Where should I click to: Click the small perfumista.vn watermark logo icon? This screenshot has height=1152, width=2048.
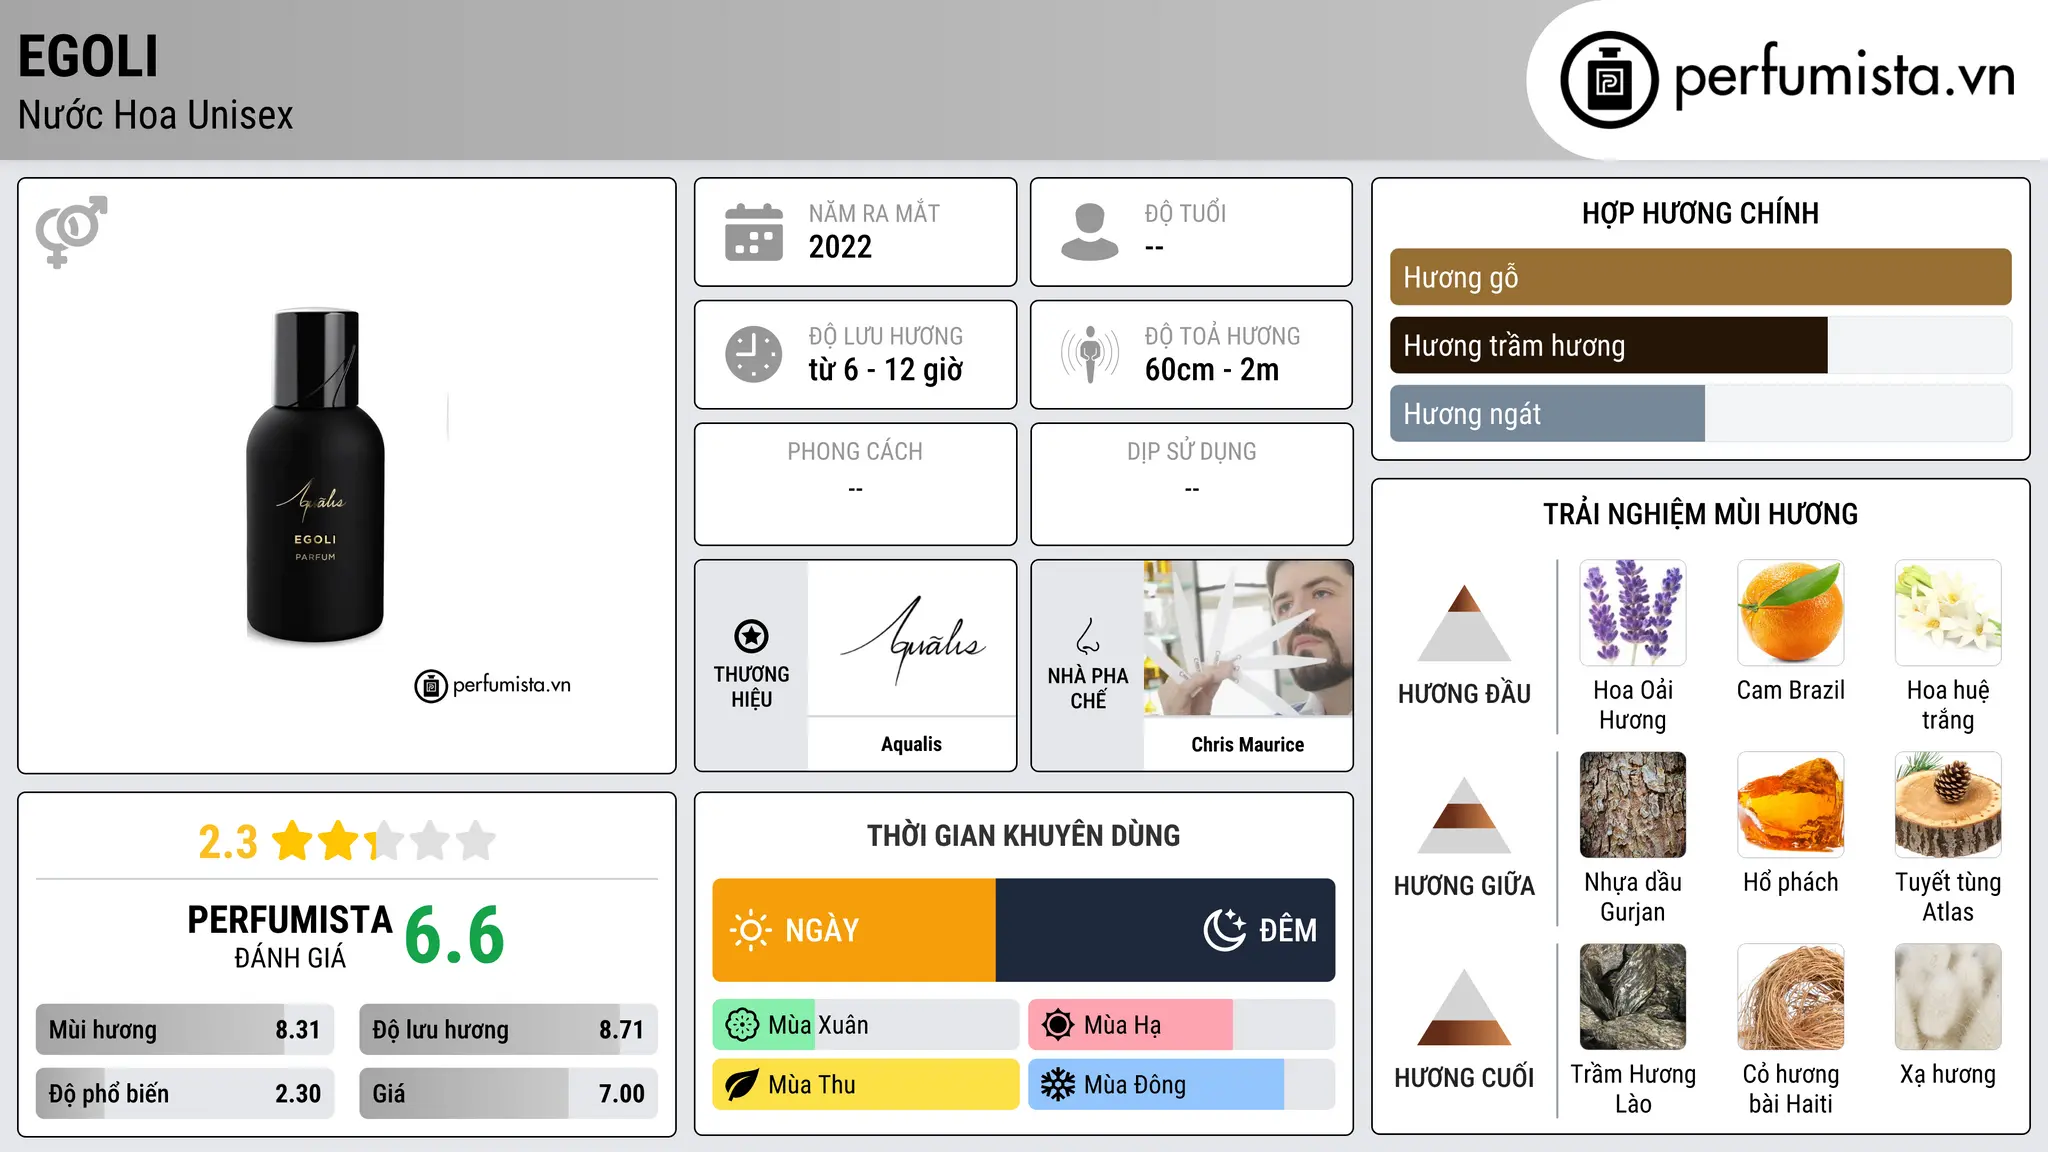pos(431,686)
